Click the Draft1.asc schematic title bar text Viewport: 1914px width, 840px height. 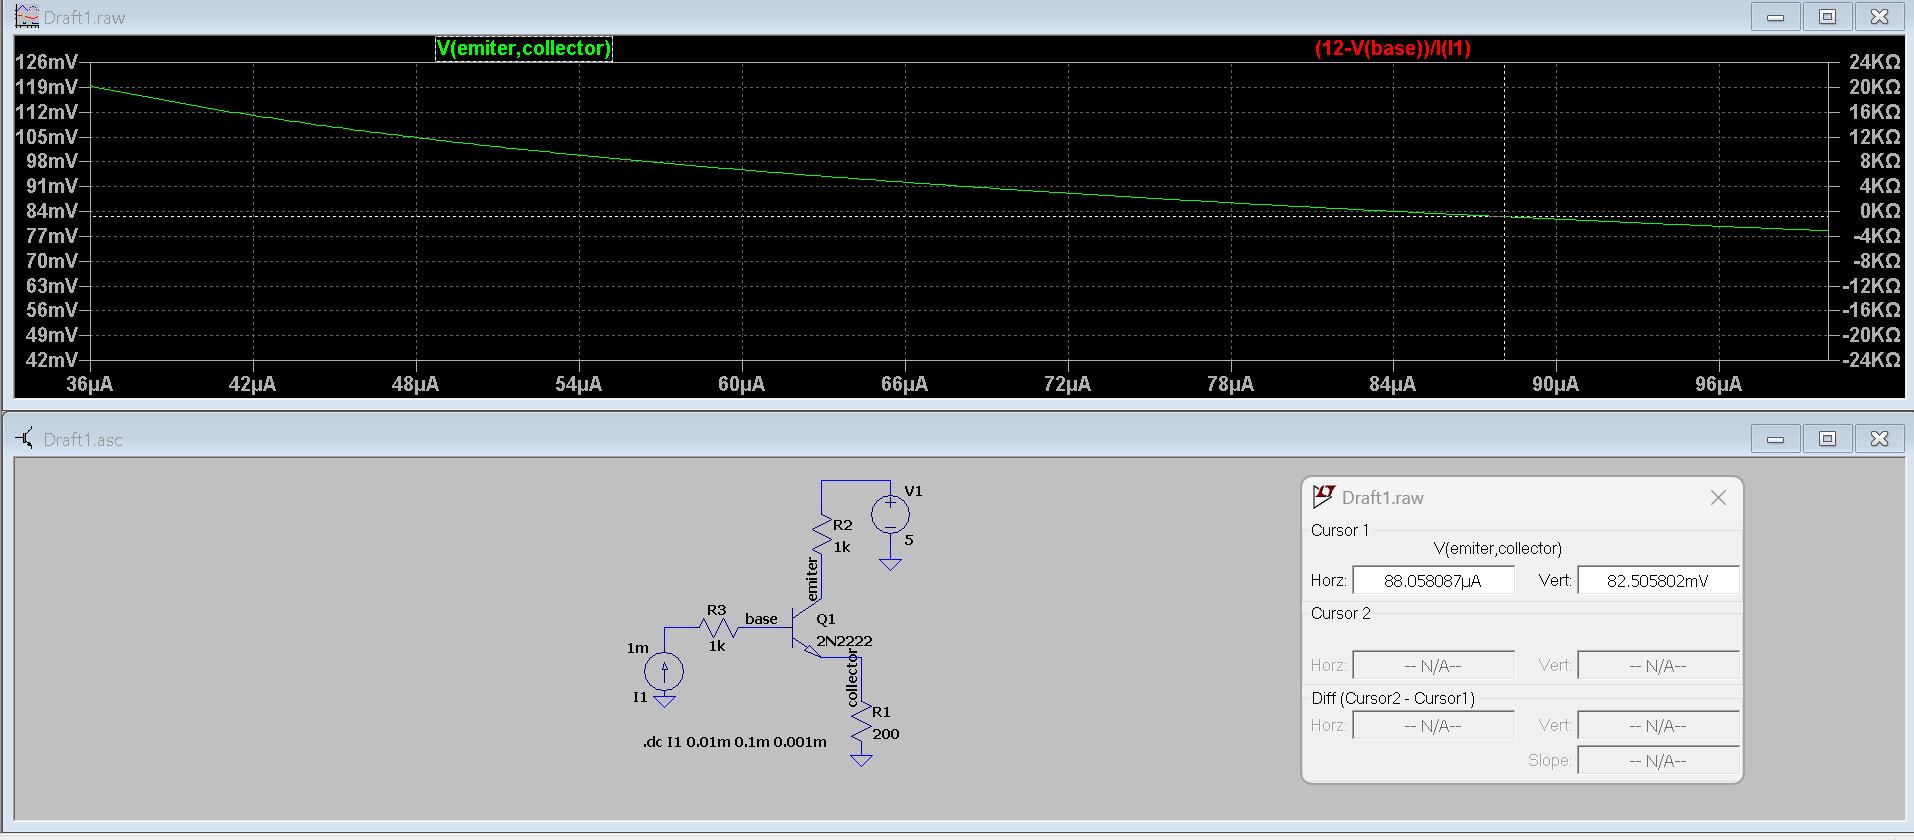(x=84, y=440)
